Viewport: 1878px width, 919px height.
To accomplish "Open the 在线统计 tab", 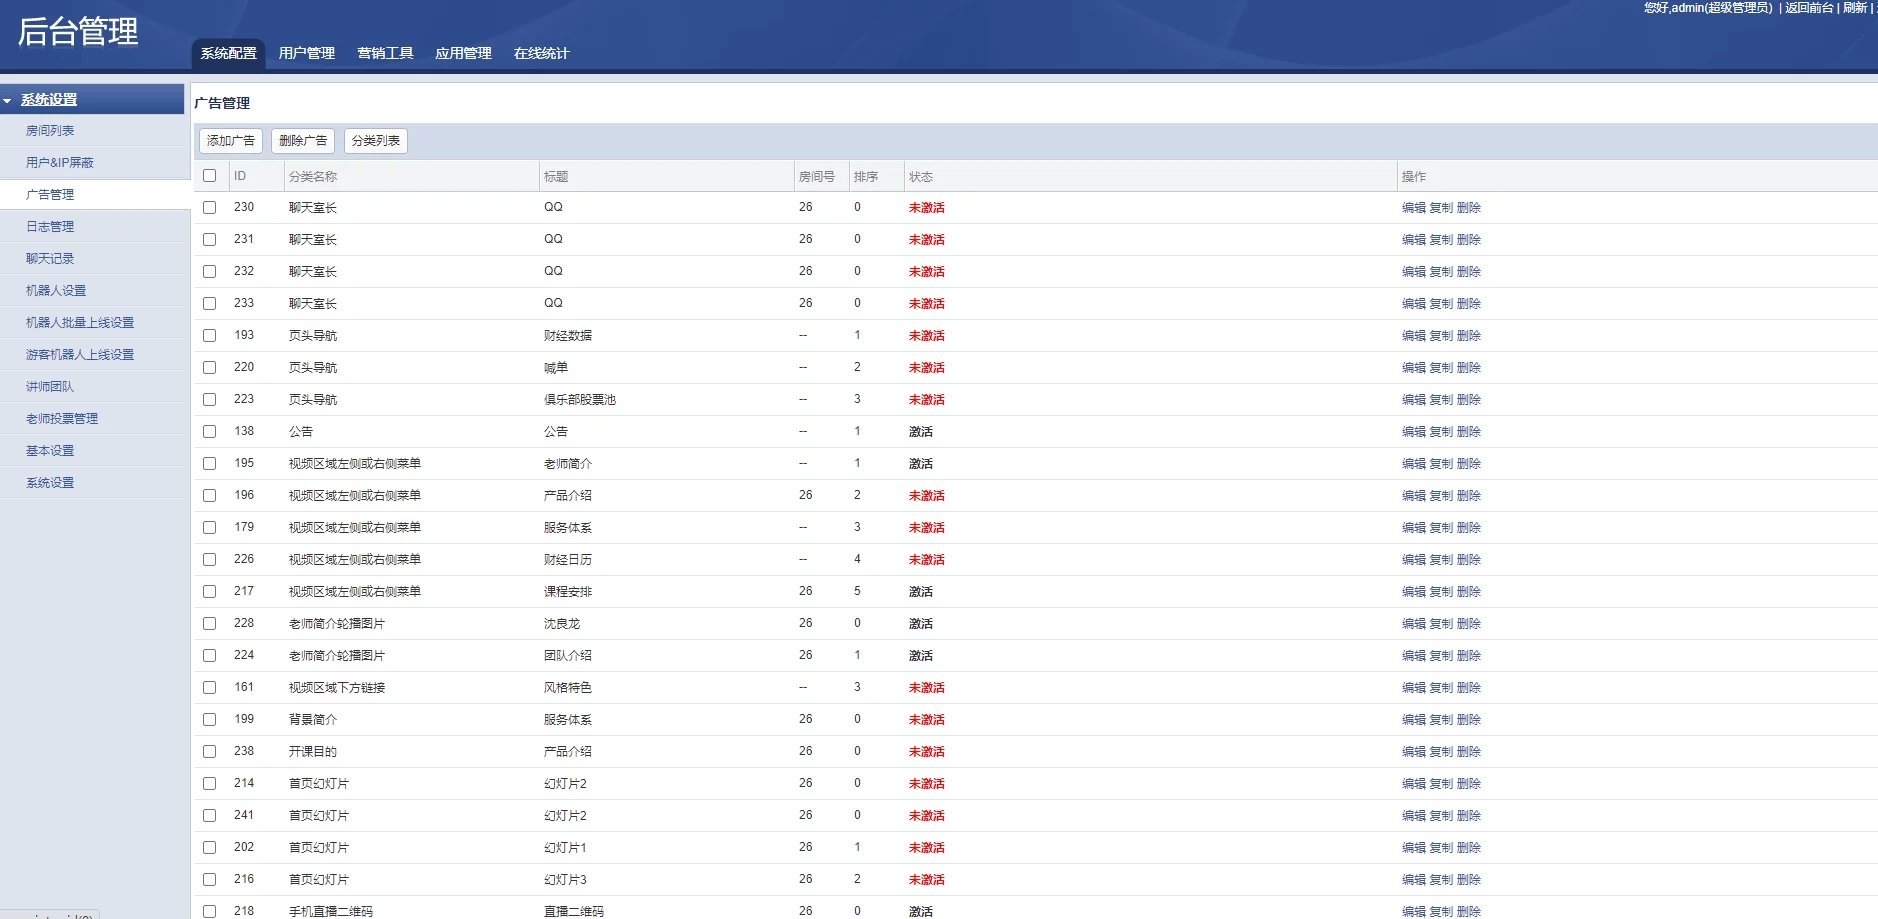I will click(x=541, y=53).
